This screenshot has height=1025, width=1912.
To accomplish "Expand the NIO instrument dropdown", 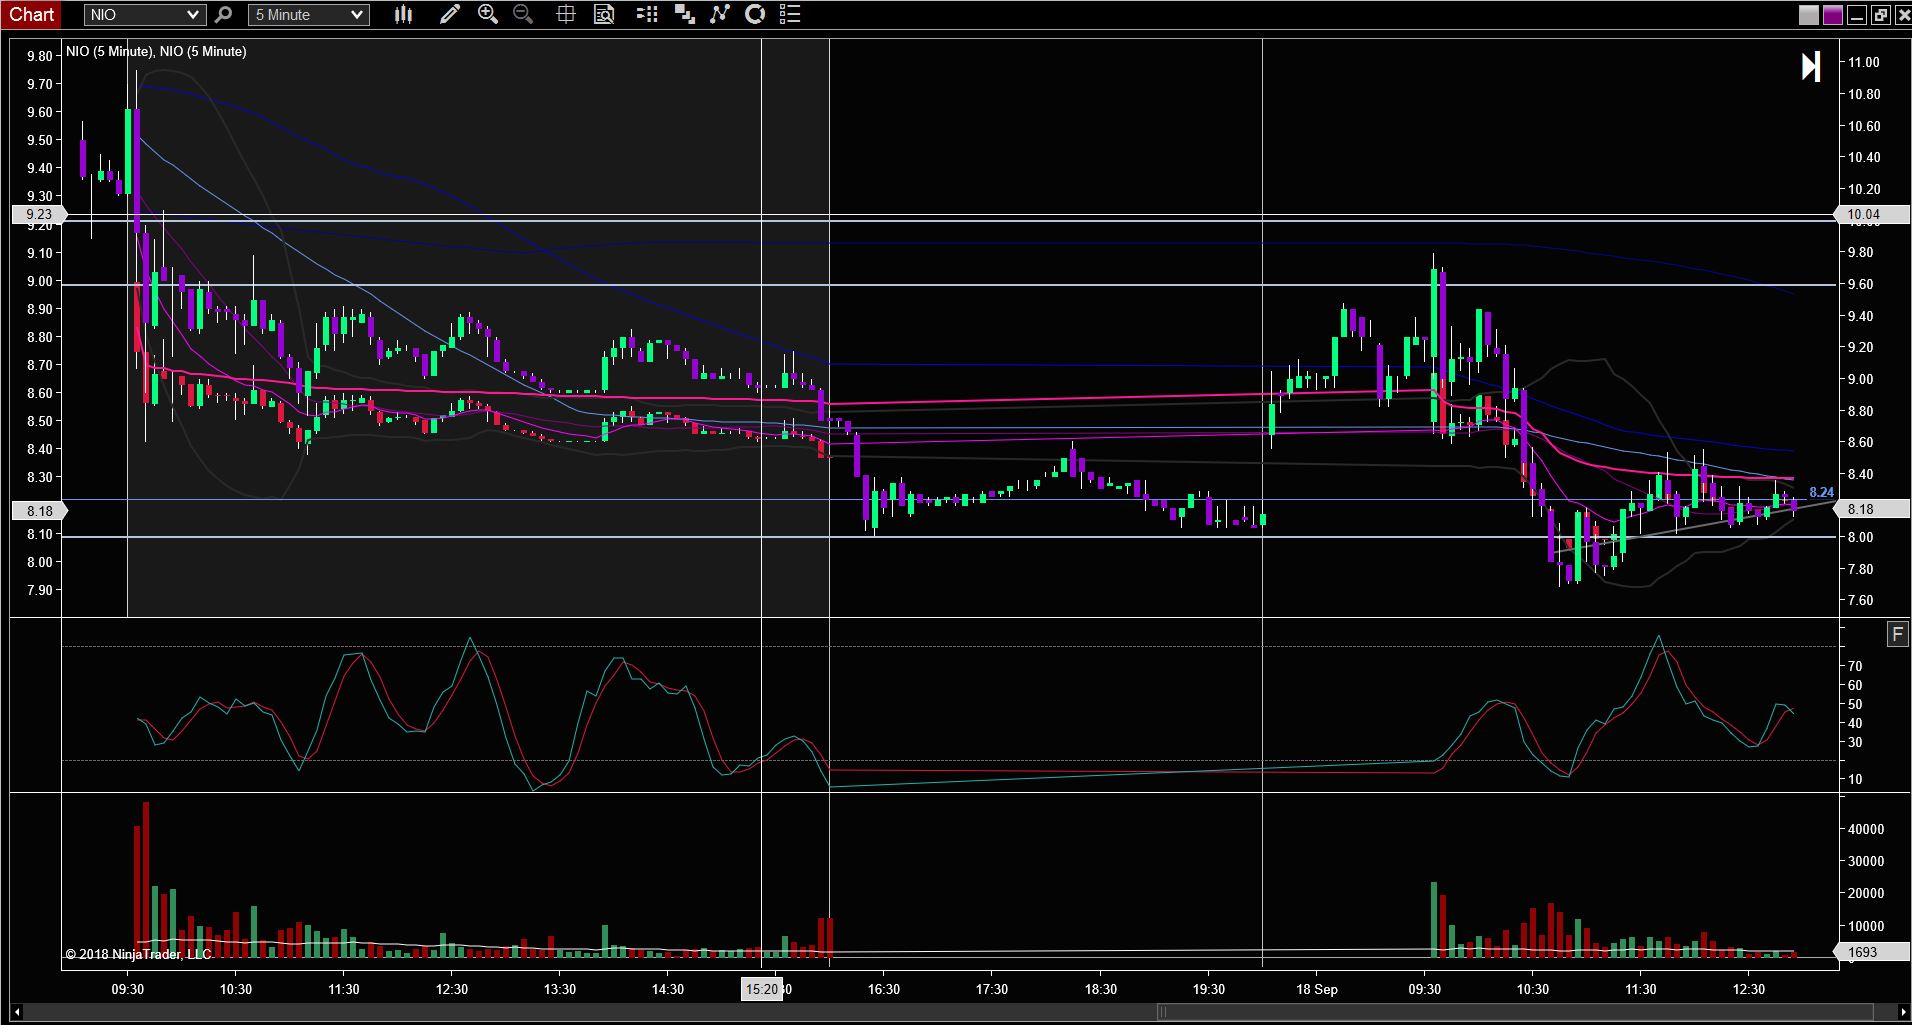I will click(x=145, y=15).
